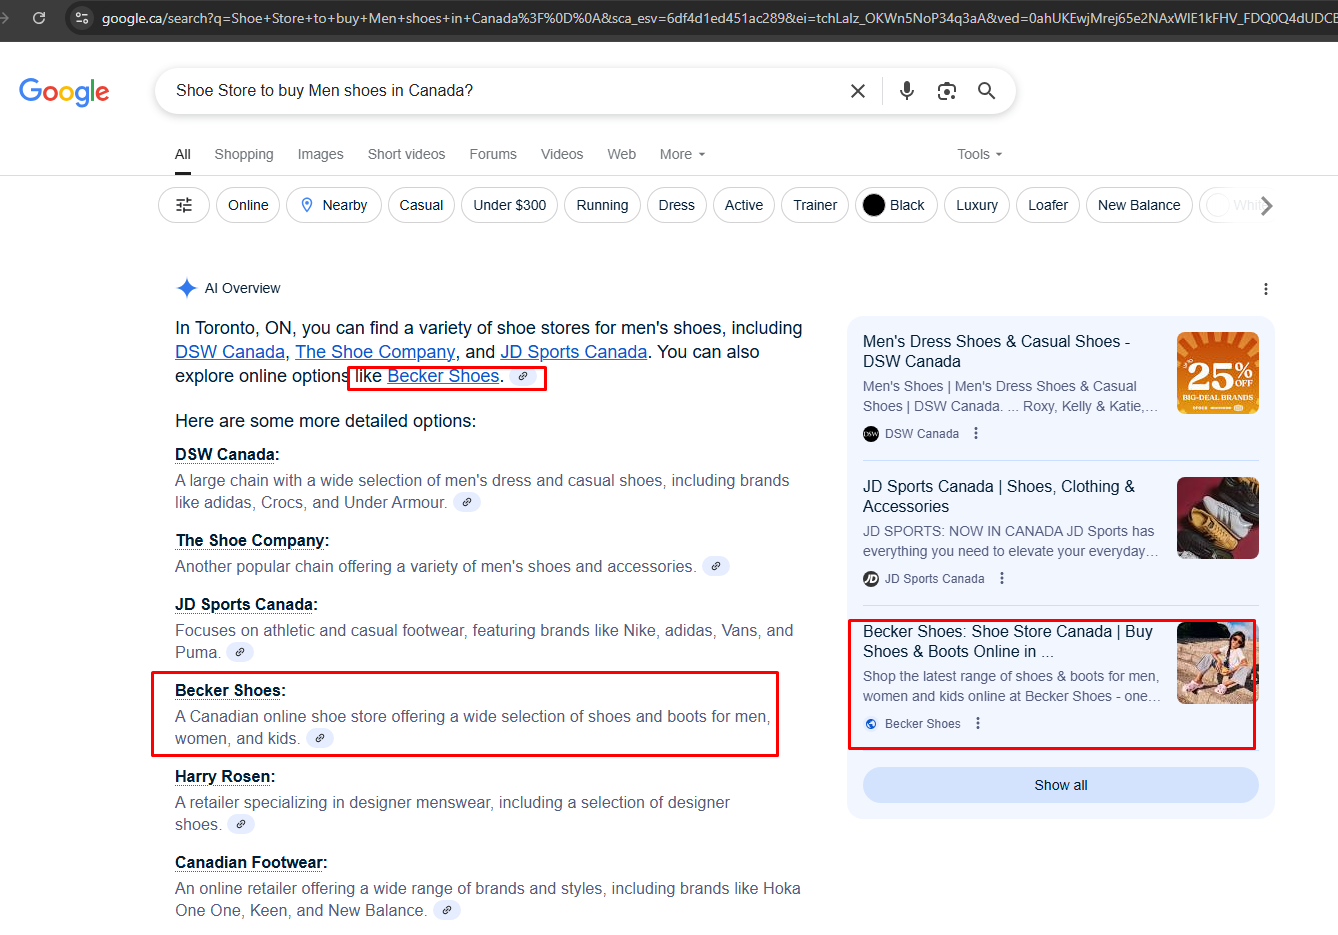The width and height of the screenshot is (1338, 935).
Task: Go to Google homepage via logo
Action: (x=64, y=92)
